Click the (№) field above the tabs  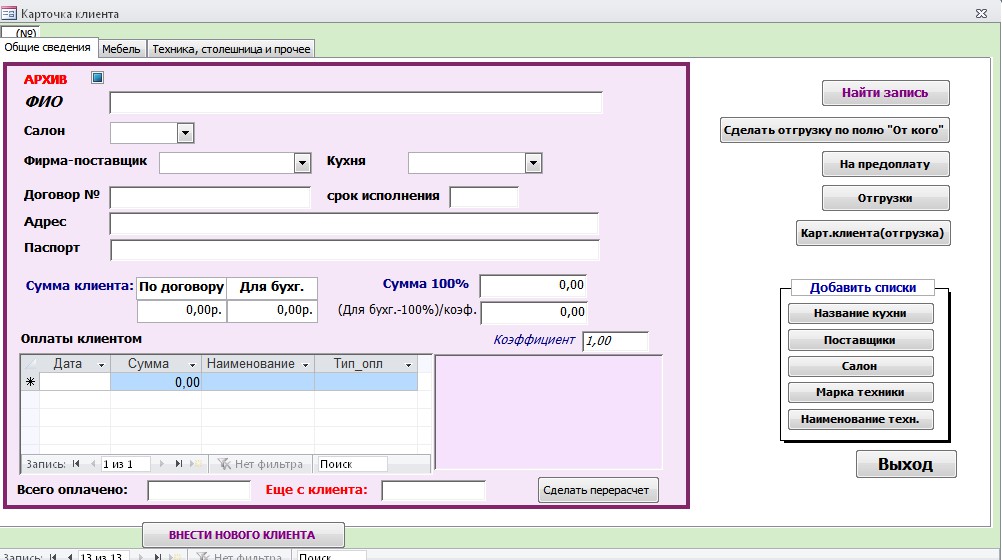point(20,32)
